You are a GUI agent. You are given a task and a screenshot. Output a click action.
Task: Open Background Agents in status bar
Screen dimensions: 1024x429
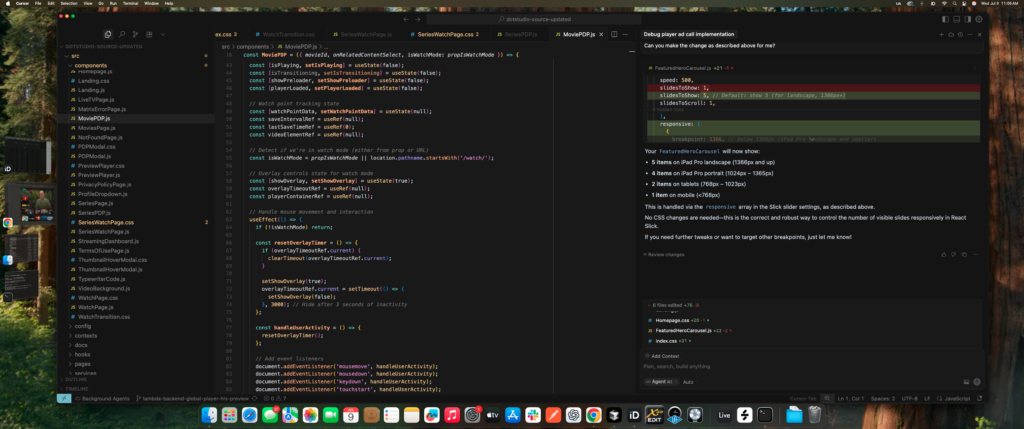click(x=102, y=398)
